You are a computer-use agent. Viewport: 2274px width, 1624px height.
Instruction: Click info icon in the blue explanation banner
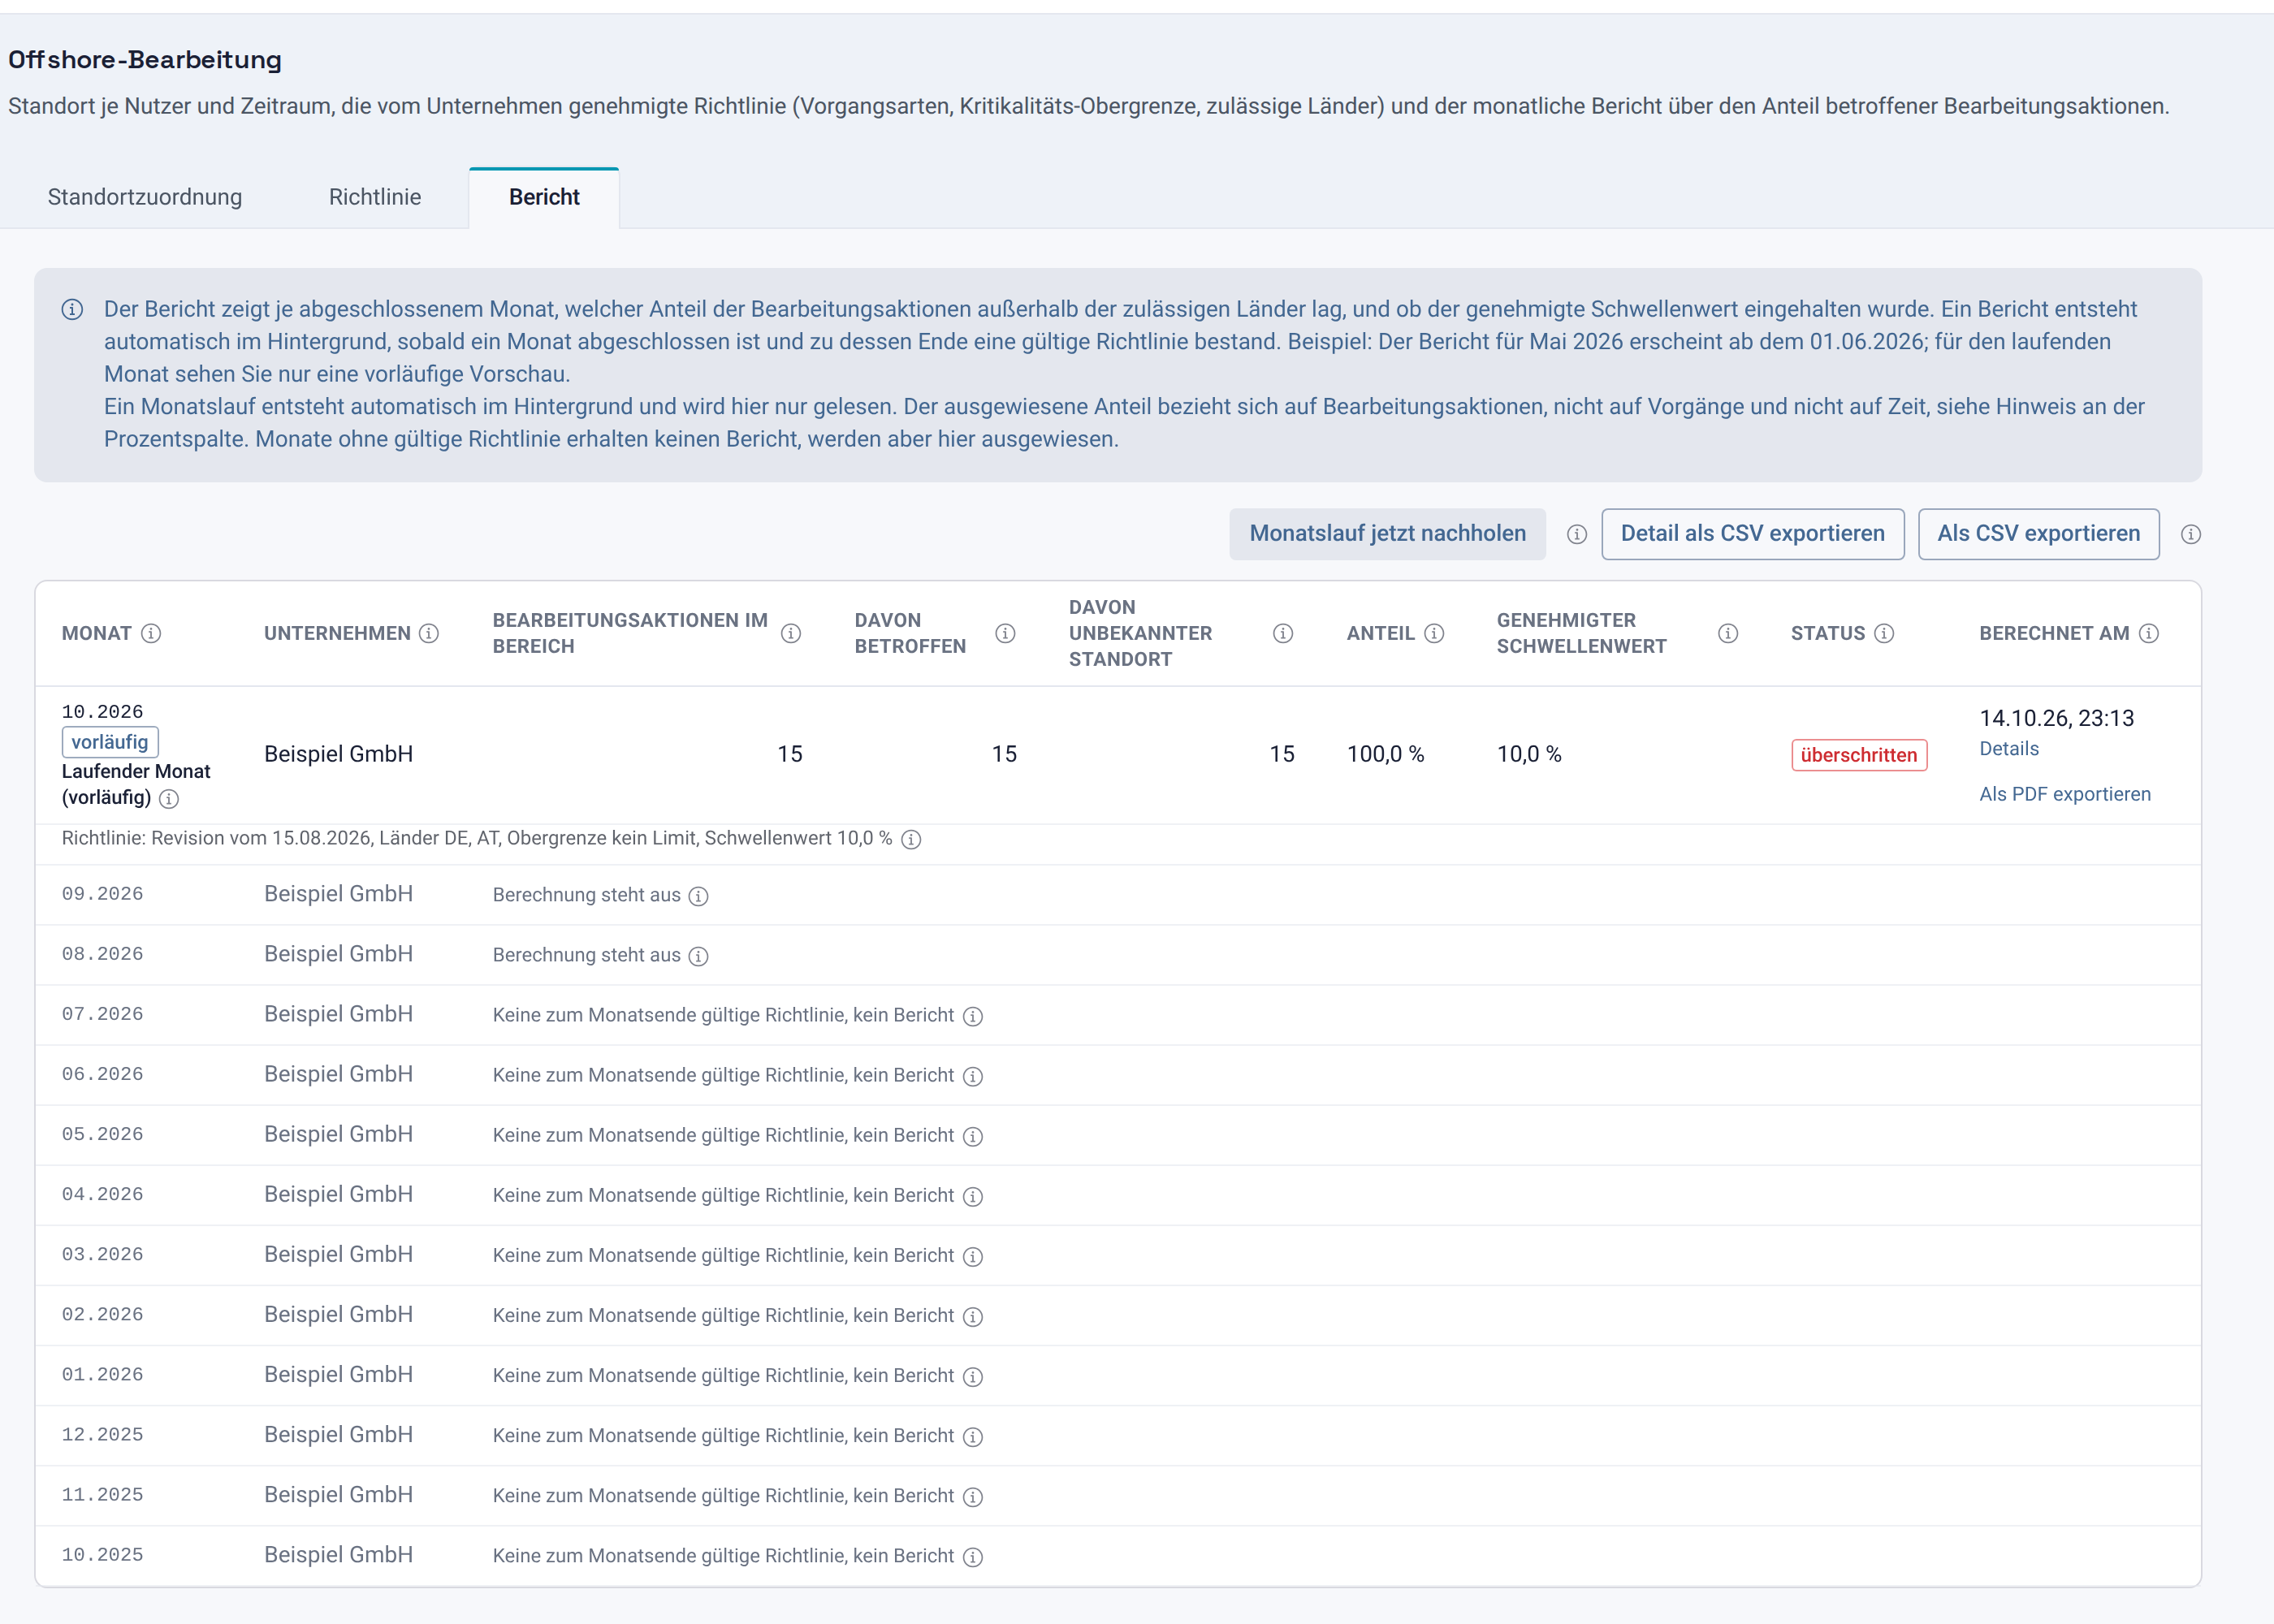pos(72,309)
